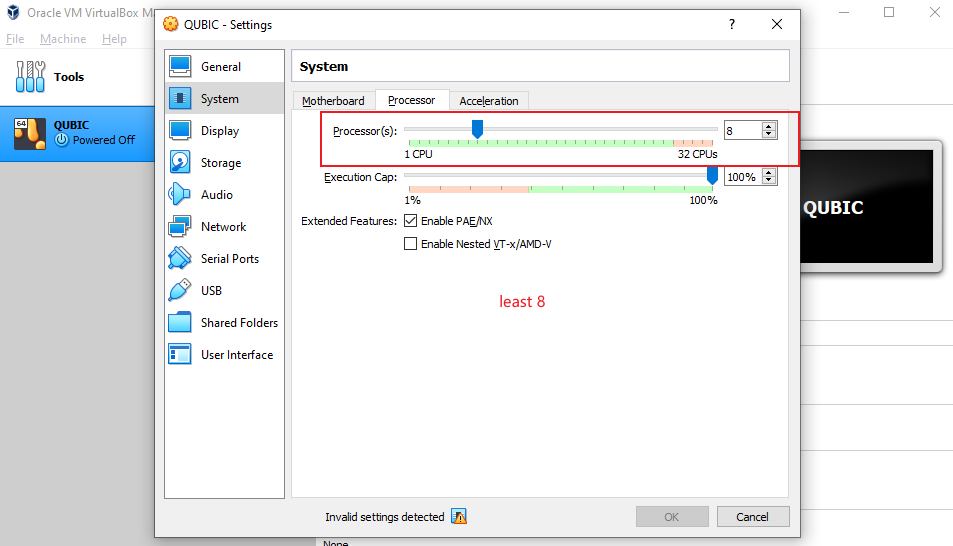
Task: Click the invalid settings warning icon
Action: 459,517
